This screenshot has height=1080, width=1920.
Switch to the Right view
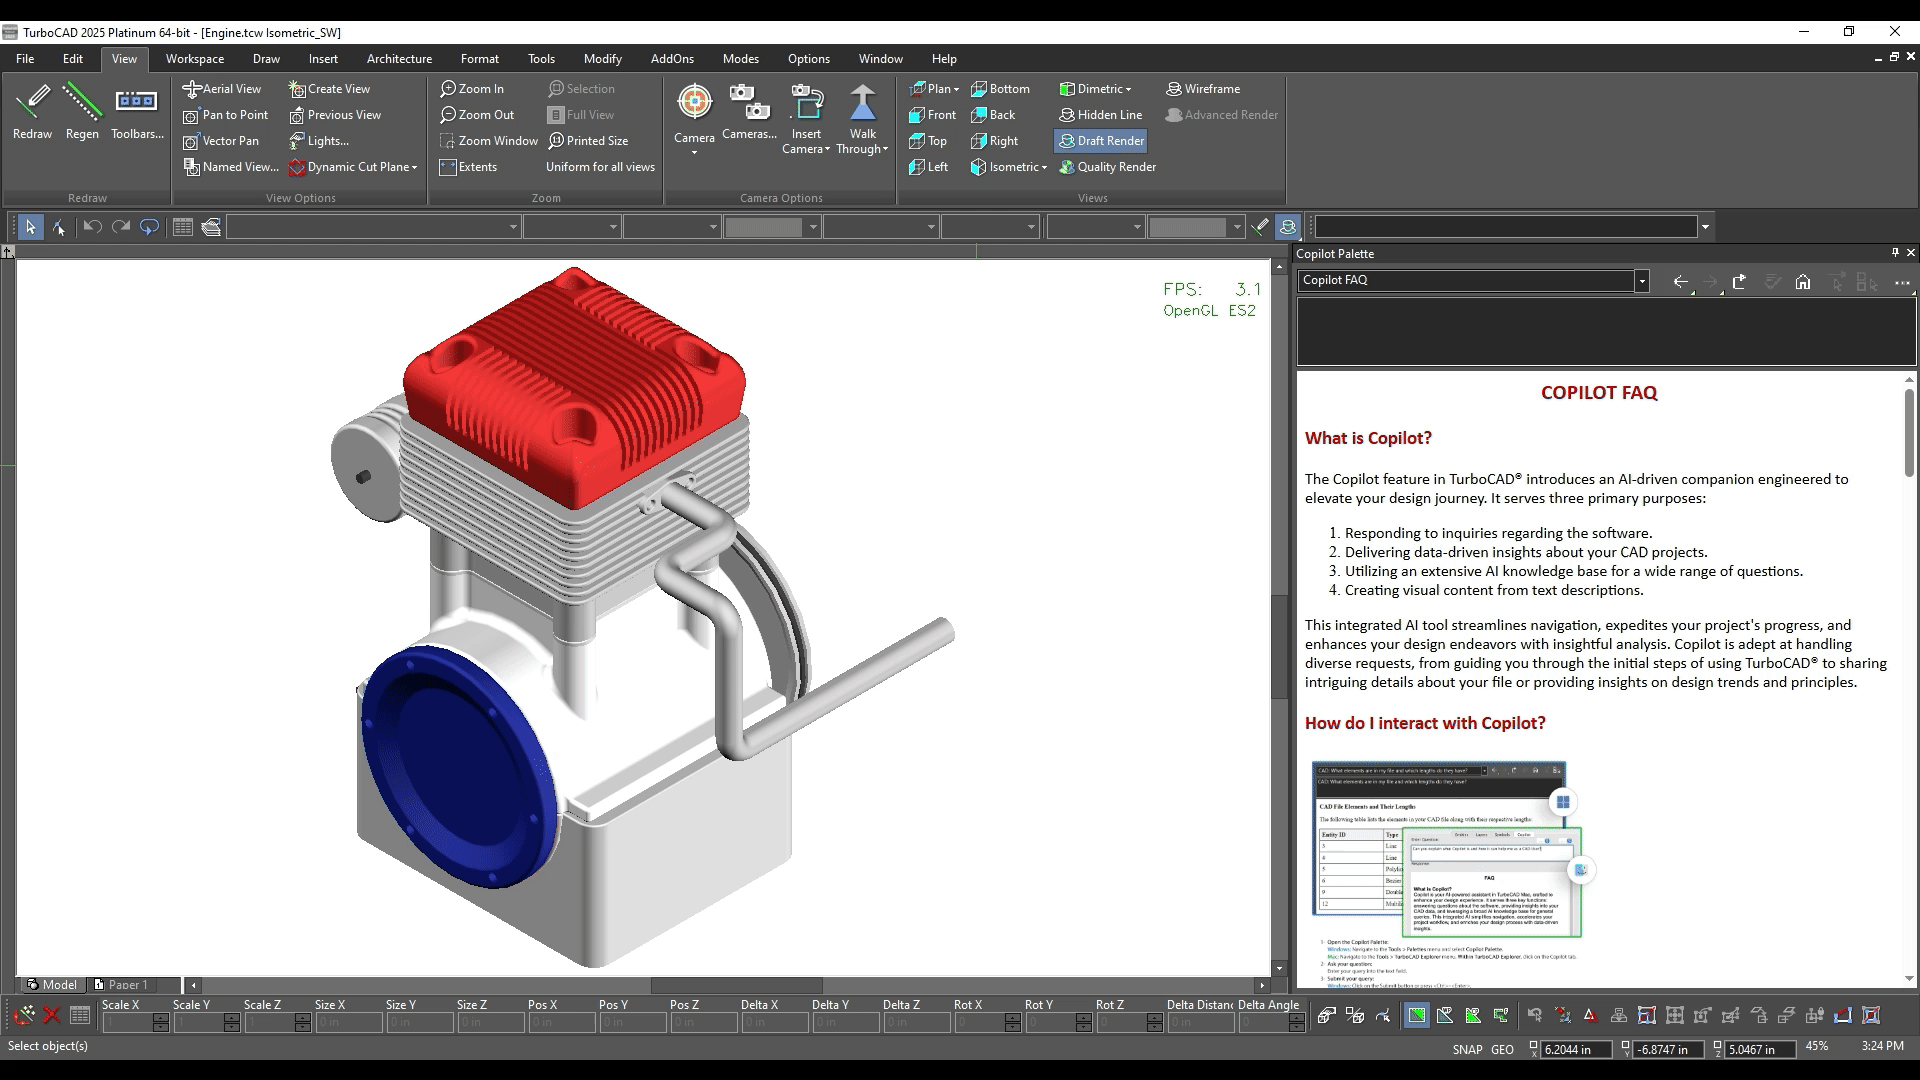(994, 141)
